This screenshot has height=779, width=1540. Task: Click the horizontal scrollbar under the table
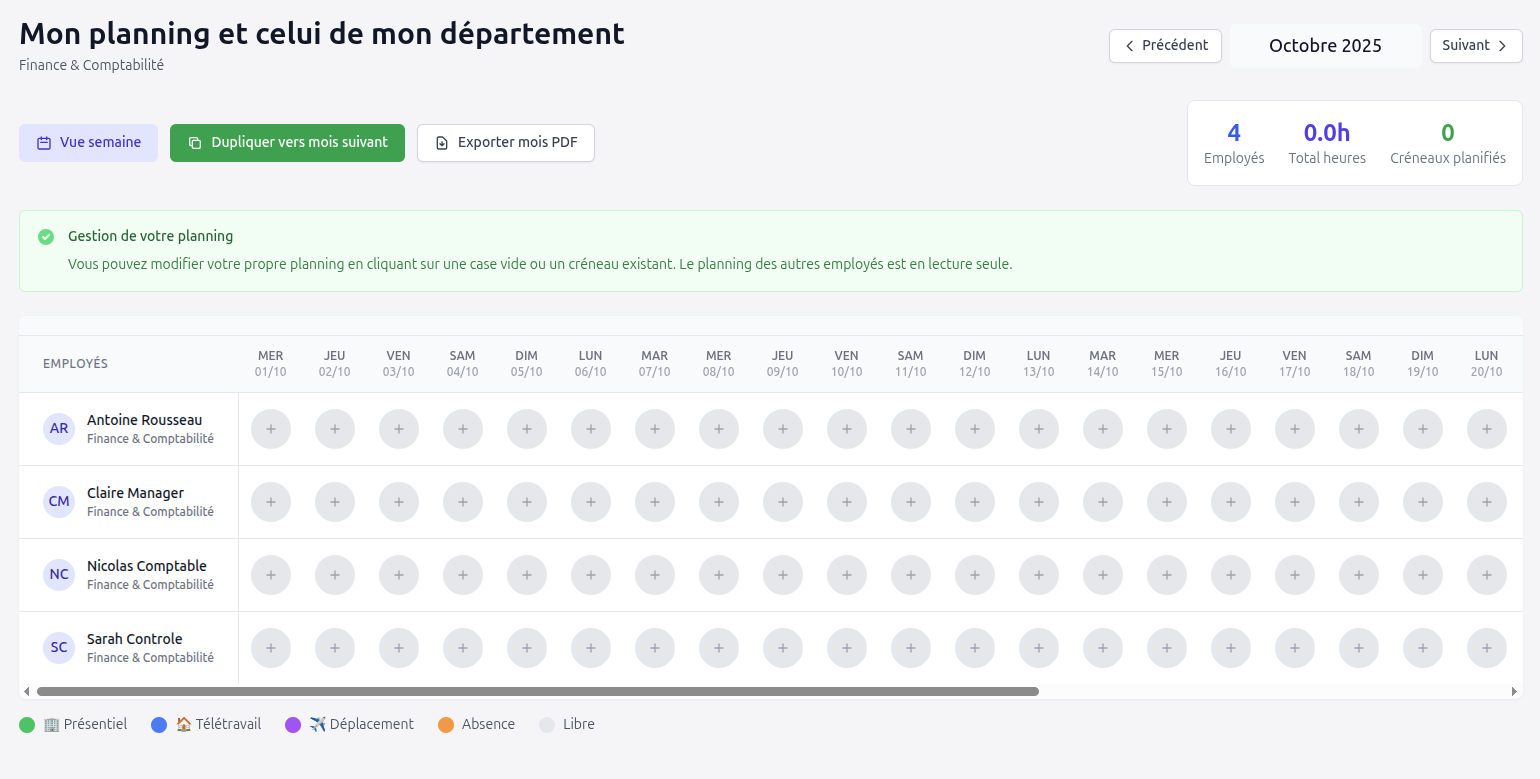538,691
